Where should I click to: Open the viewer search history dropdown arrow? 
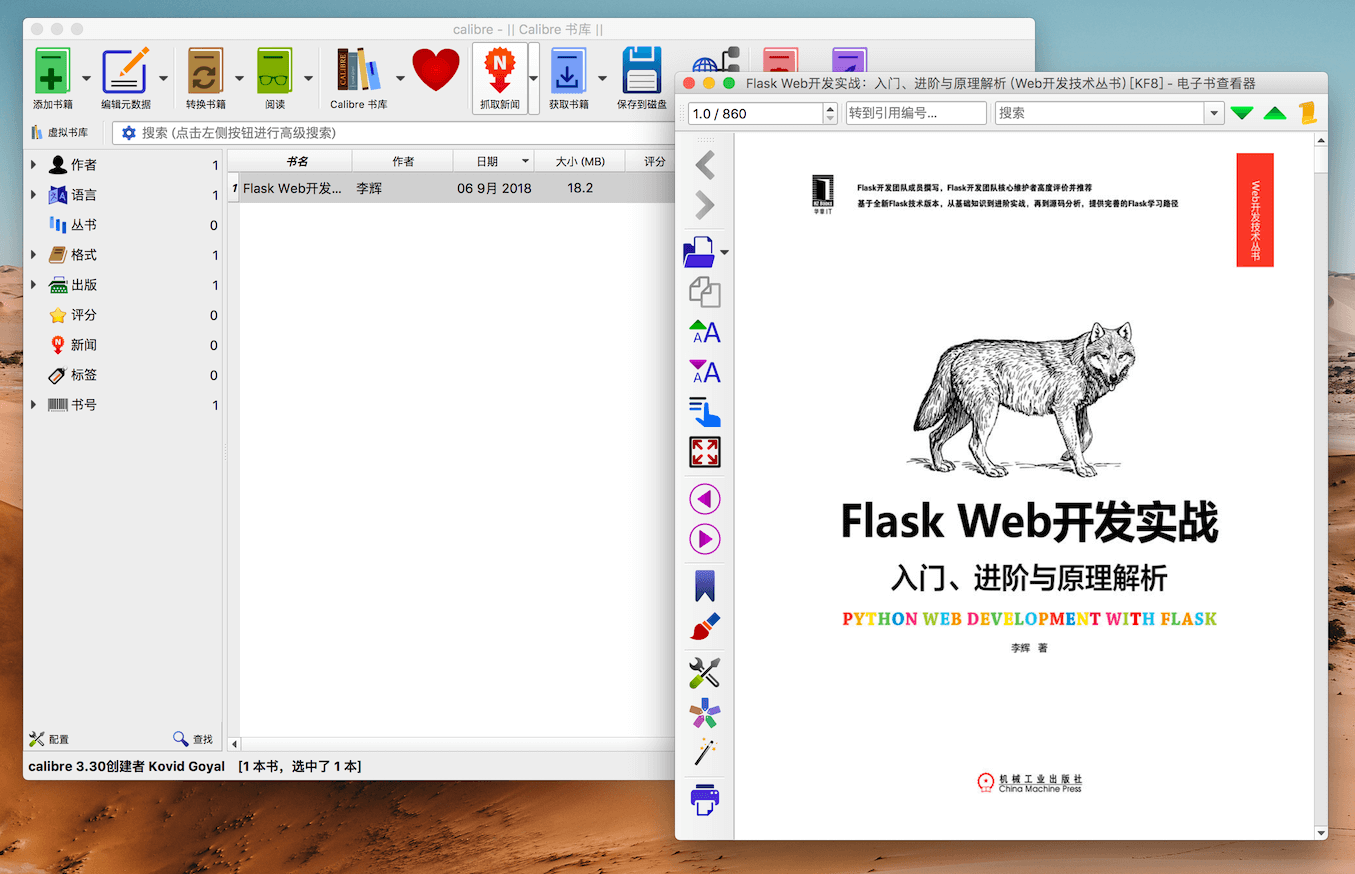(x=1214, y=113)
